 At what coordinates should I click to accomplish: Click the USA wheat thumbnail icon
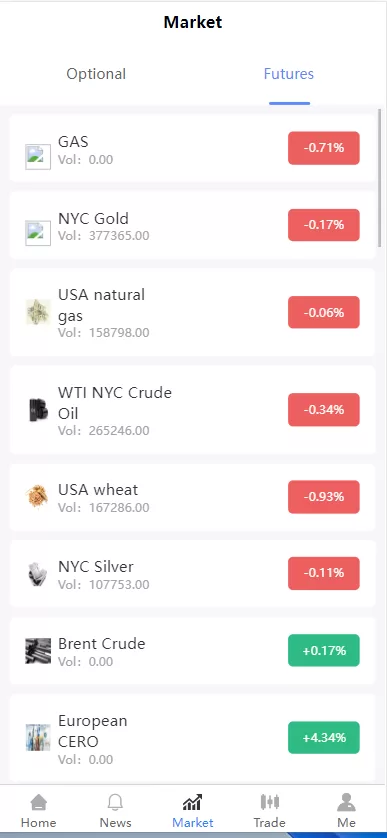[x=38, y=497]
